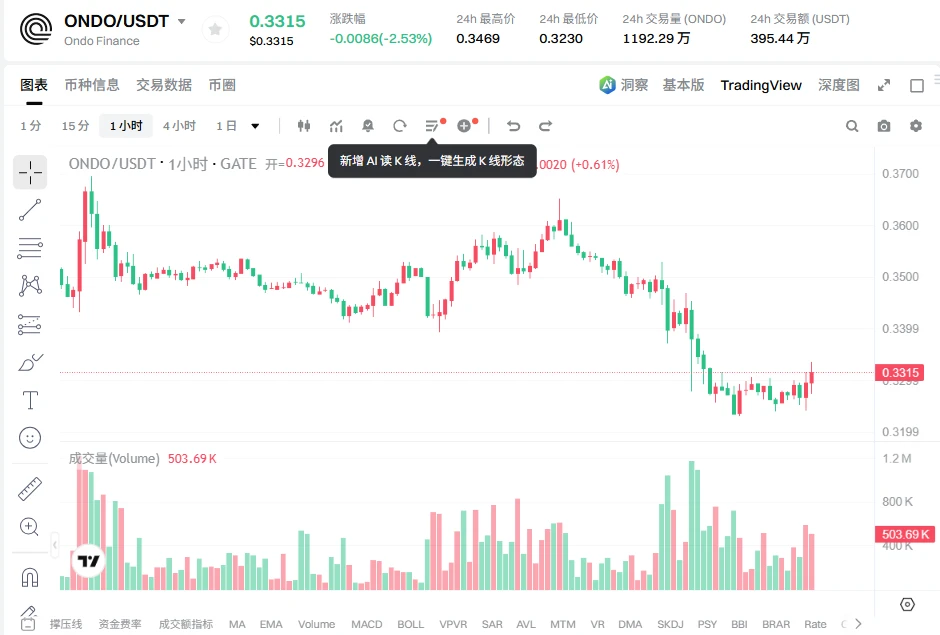Open the 币种信息 tab

[x=92, y=85]
